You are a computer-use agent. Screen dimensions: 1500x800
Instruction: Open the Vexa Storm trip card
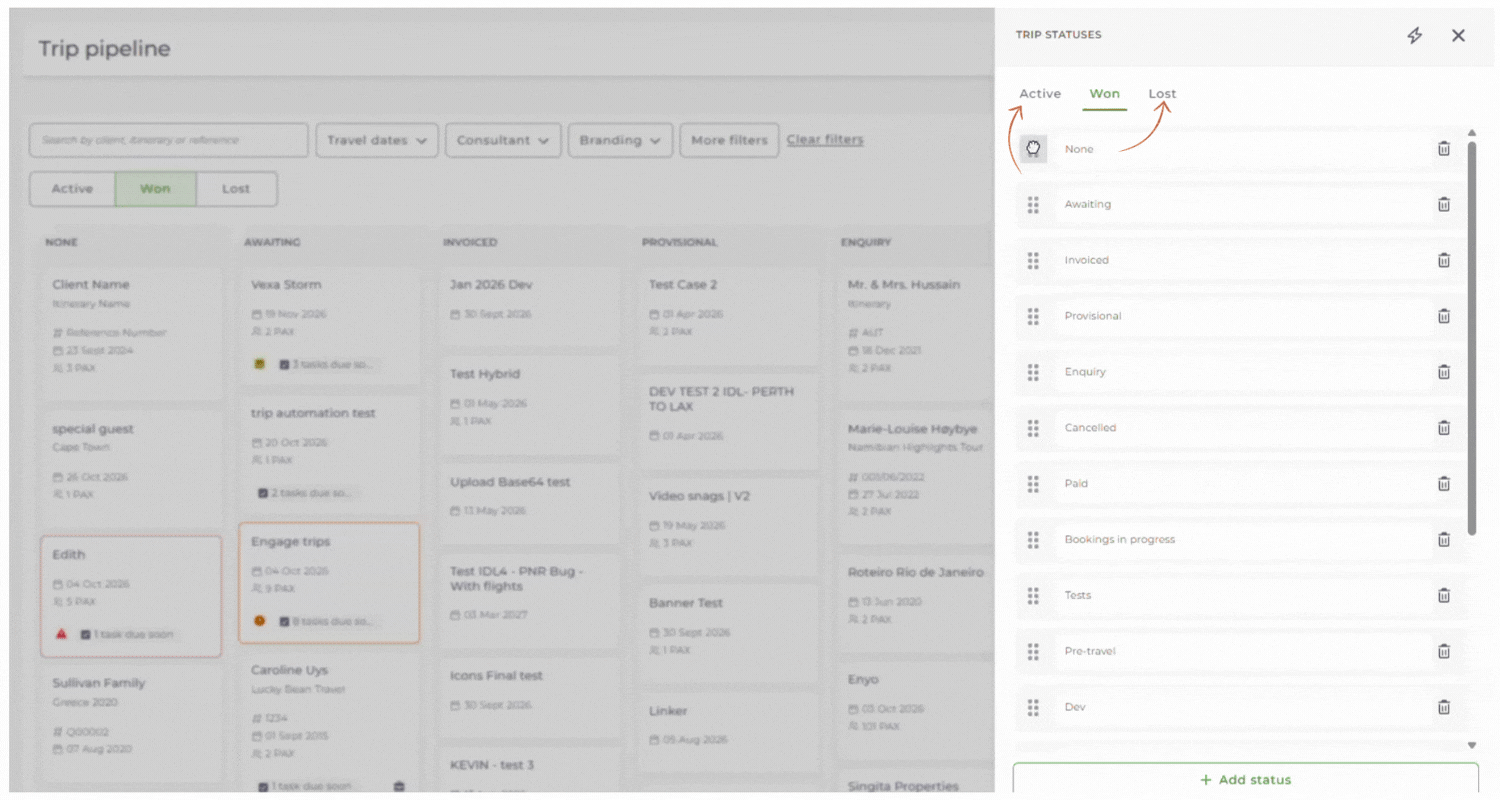(x=330, y=324)
